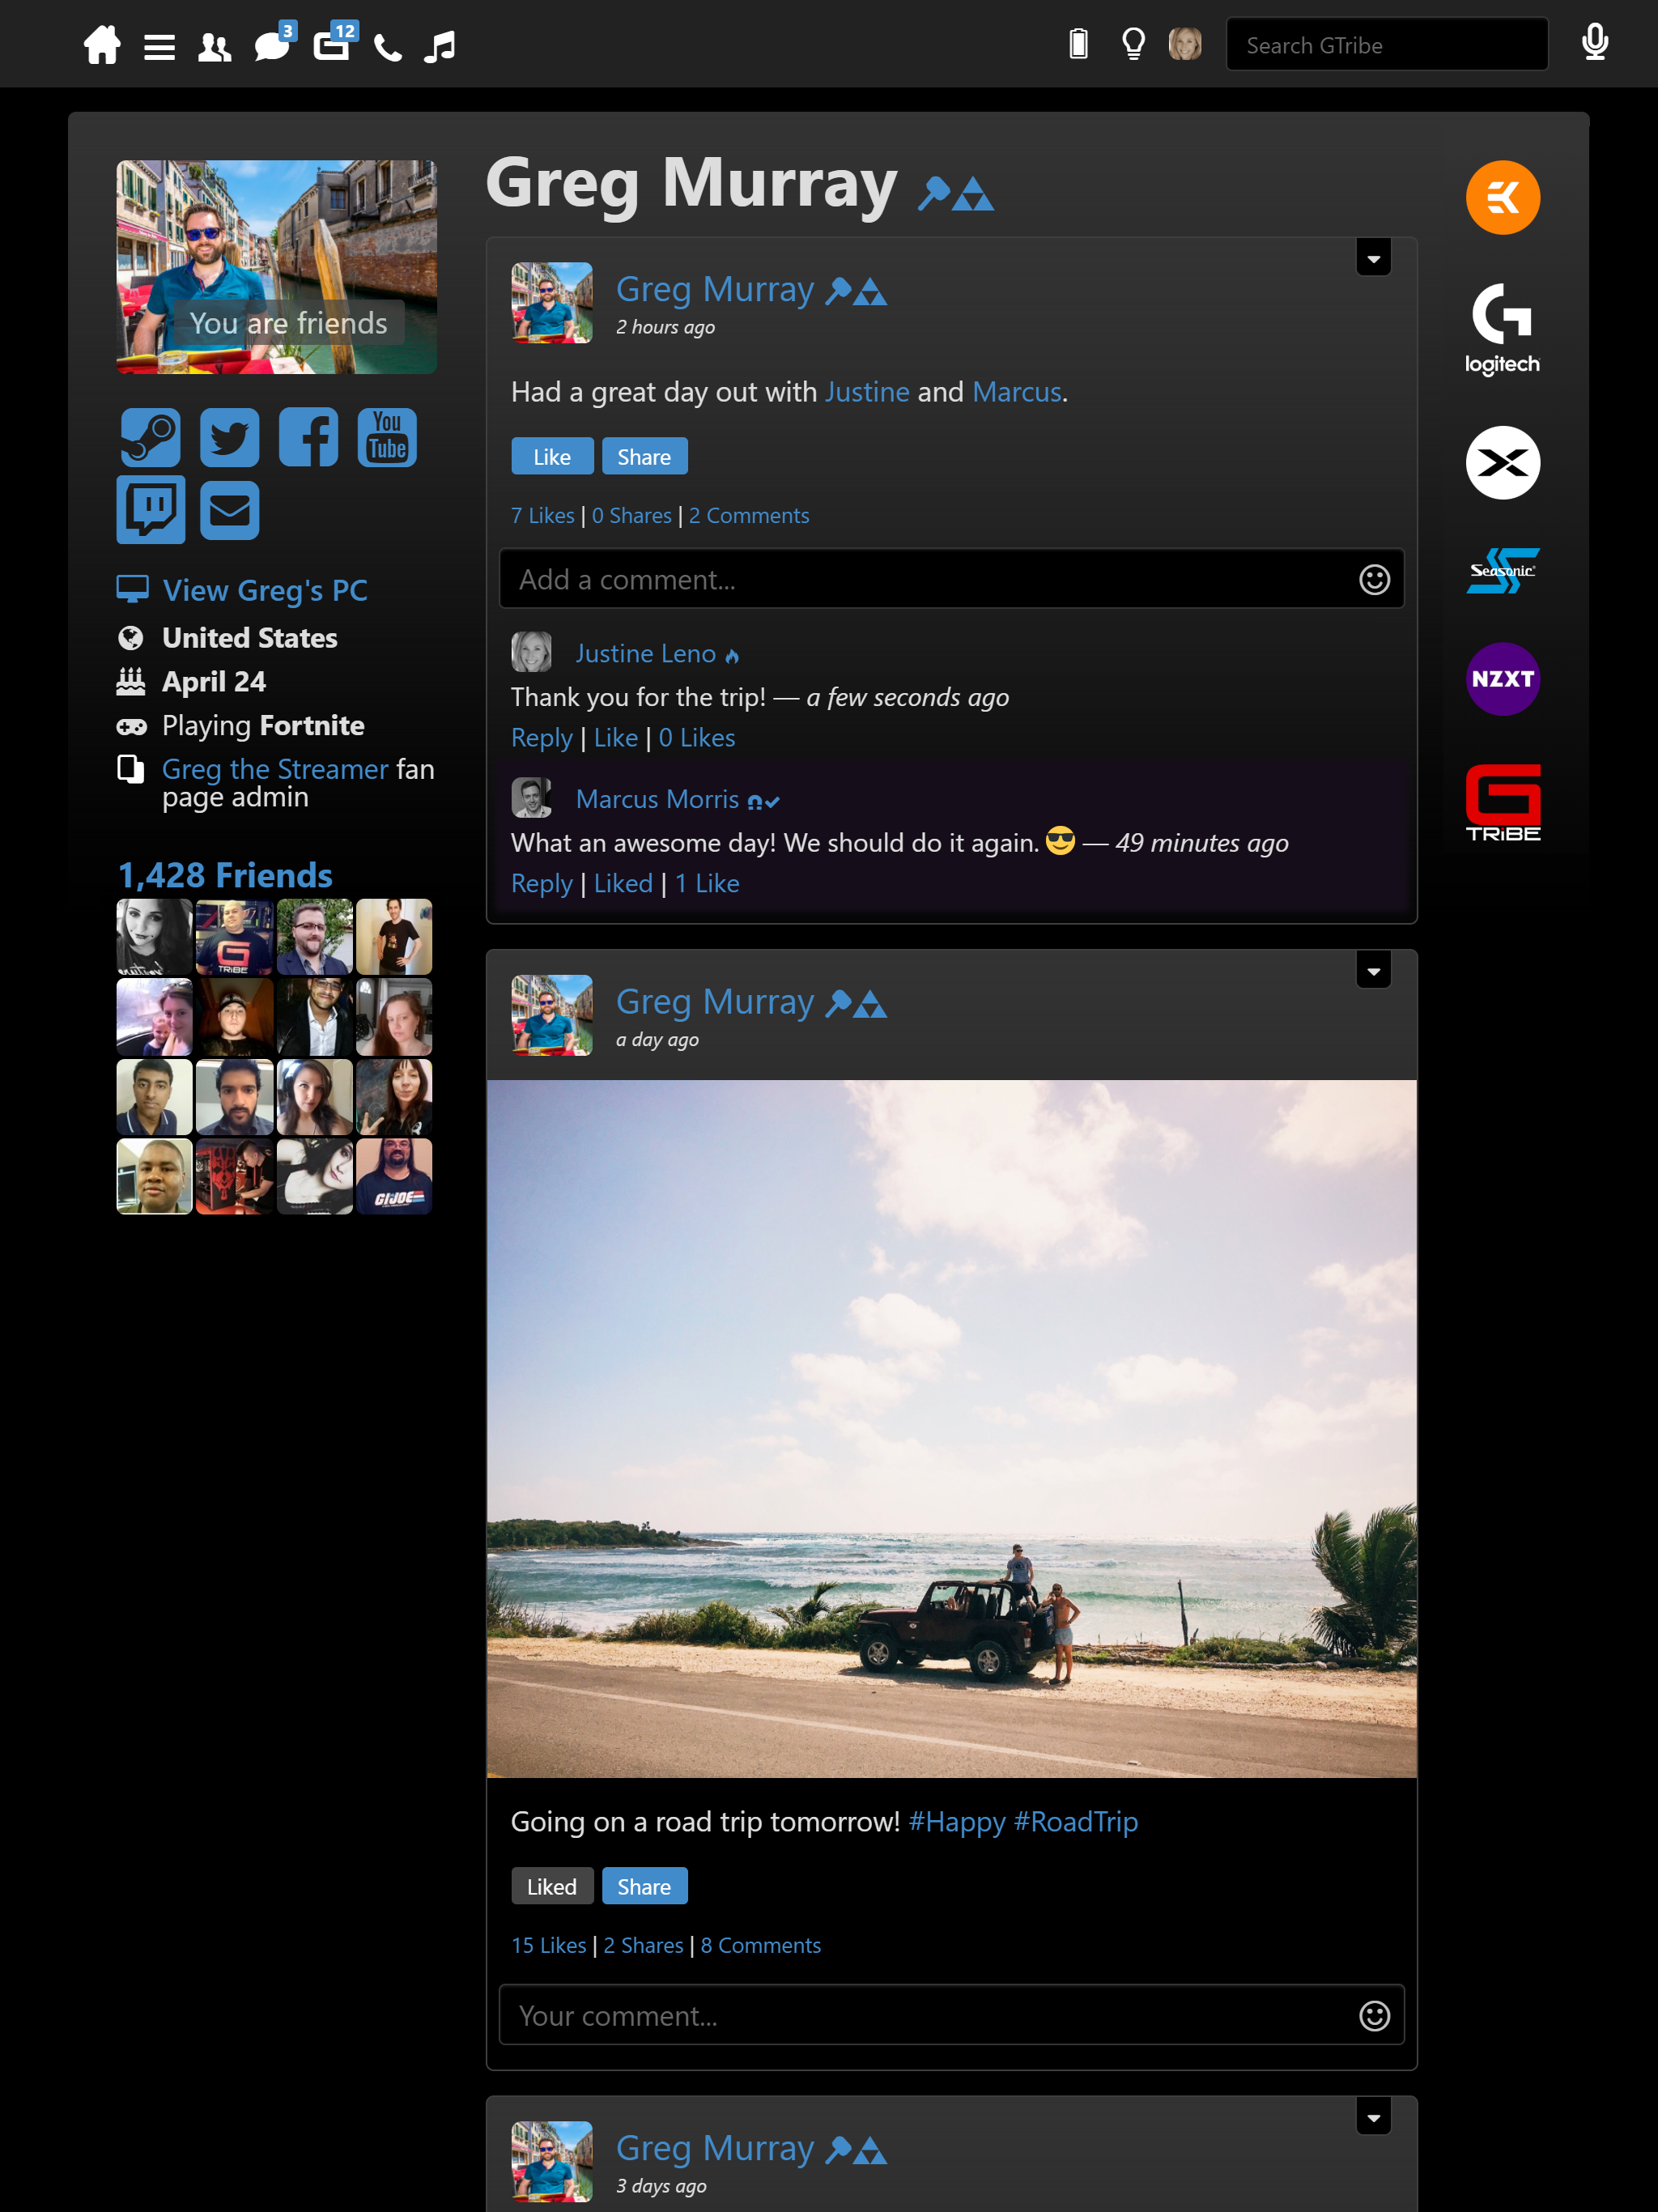The height and width of the screenshot is (2212, 1658).
Task: Like the 'great day out' post
Action: point(552,456)
